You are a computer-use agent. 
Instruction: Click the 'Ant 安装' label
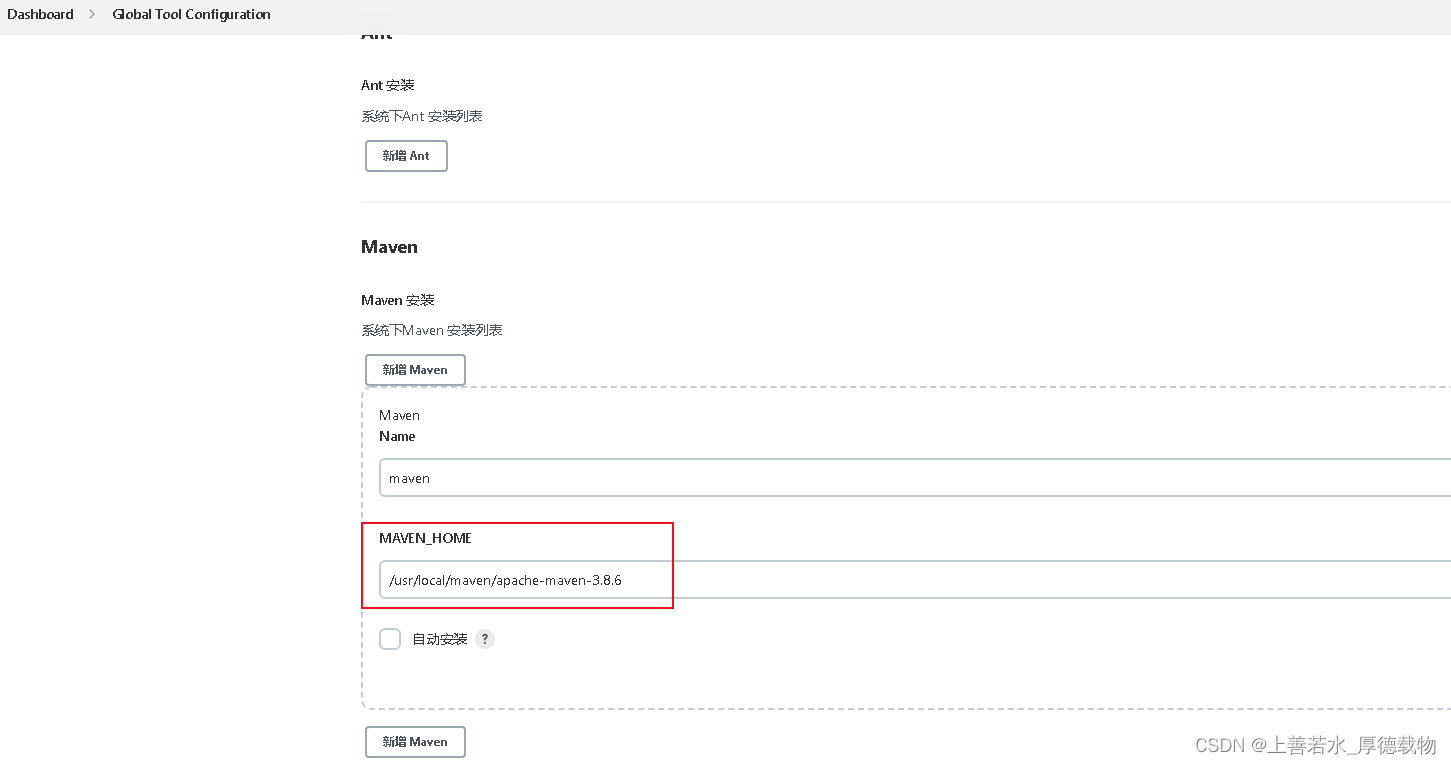pyautogui.click(x=388, y=85)
